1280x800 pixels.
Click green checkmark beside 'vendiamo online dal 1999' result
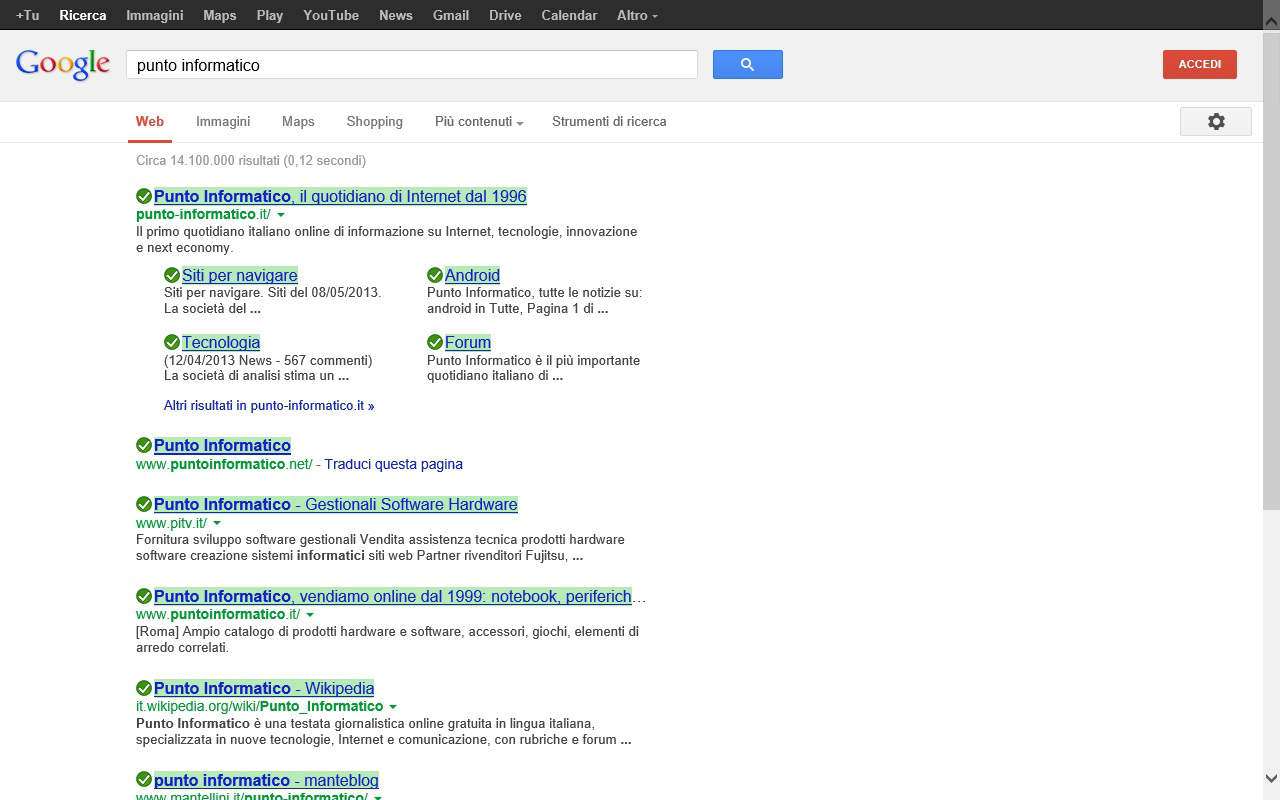[x=144, y=596]
